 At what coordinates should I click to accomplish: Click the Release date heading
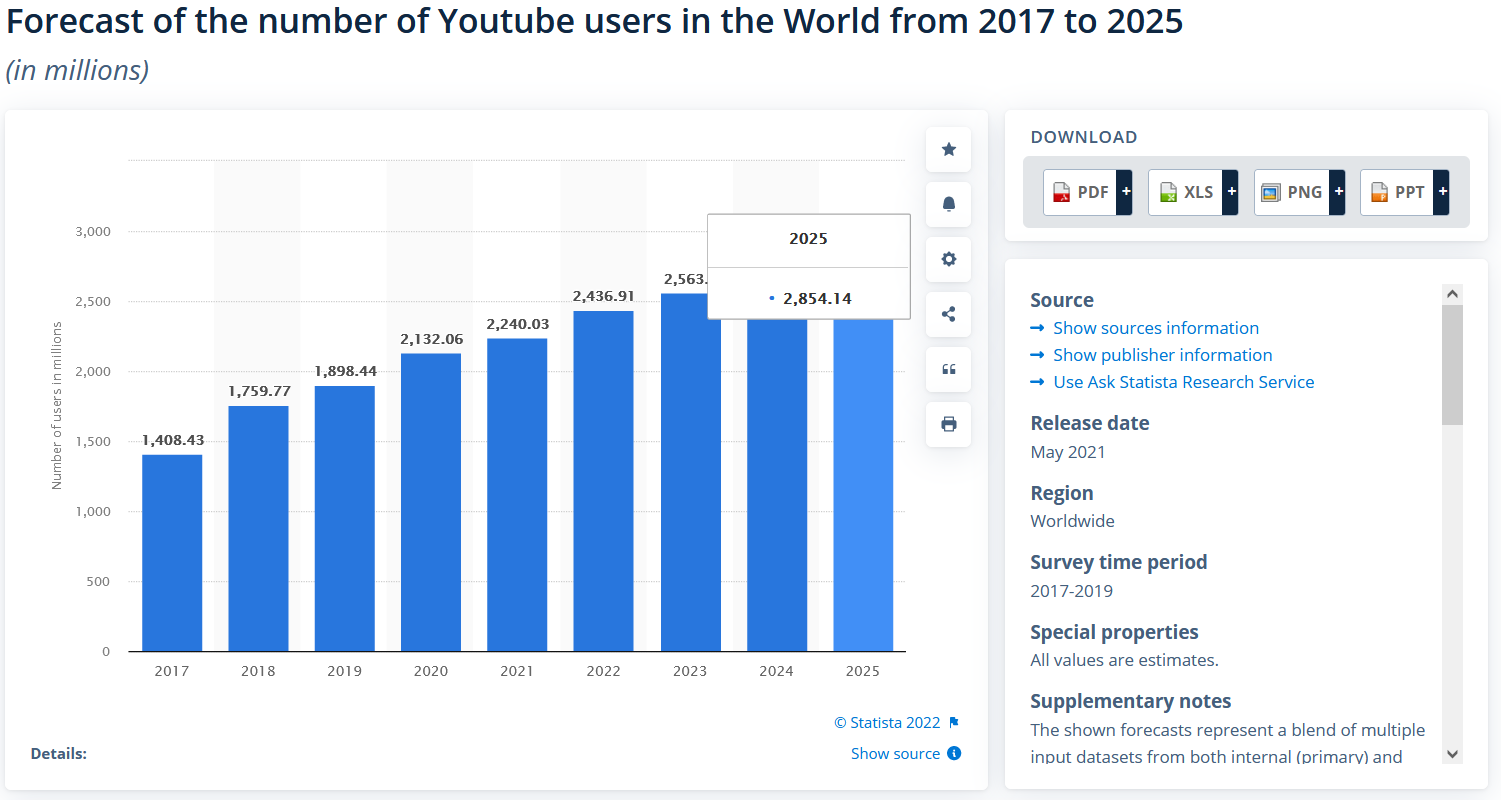1090,423
